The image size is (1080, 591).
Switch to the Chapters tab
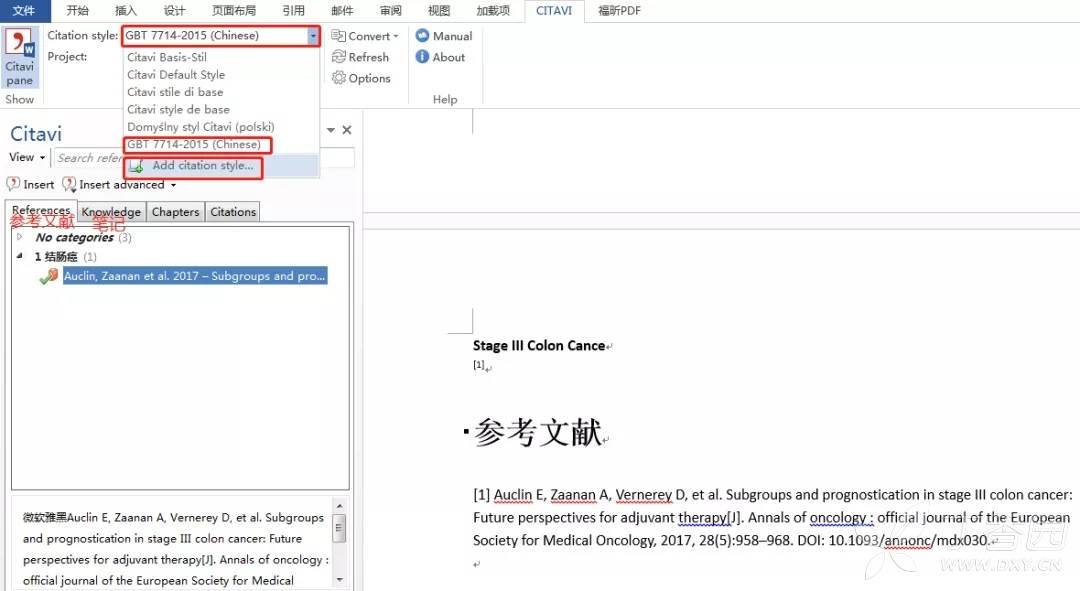pyautogui.click(x=175, y=212)
